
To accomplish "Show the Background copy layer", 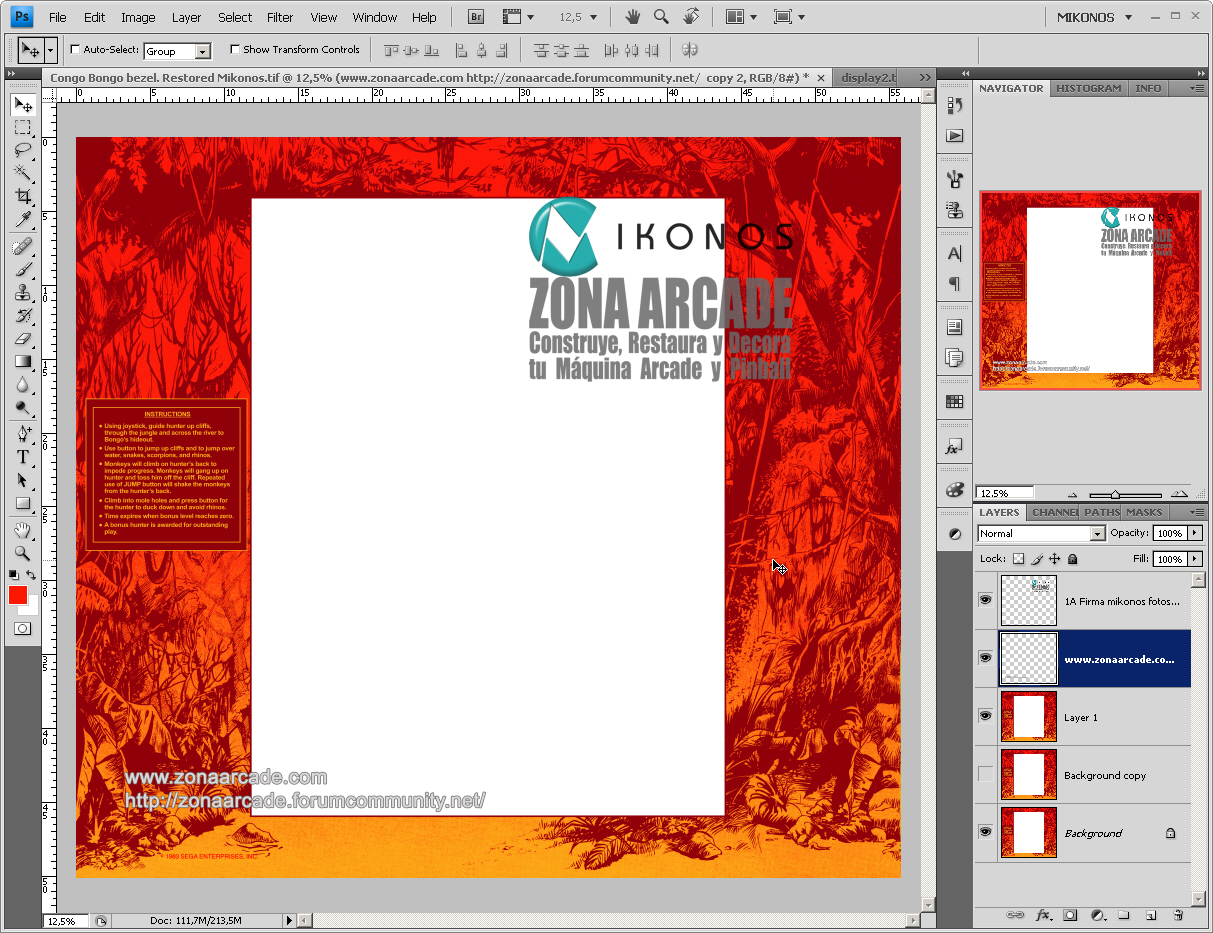I will [x=986, y=775].
